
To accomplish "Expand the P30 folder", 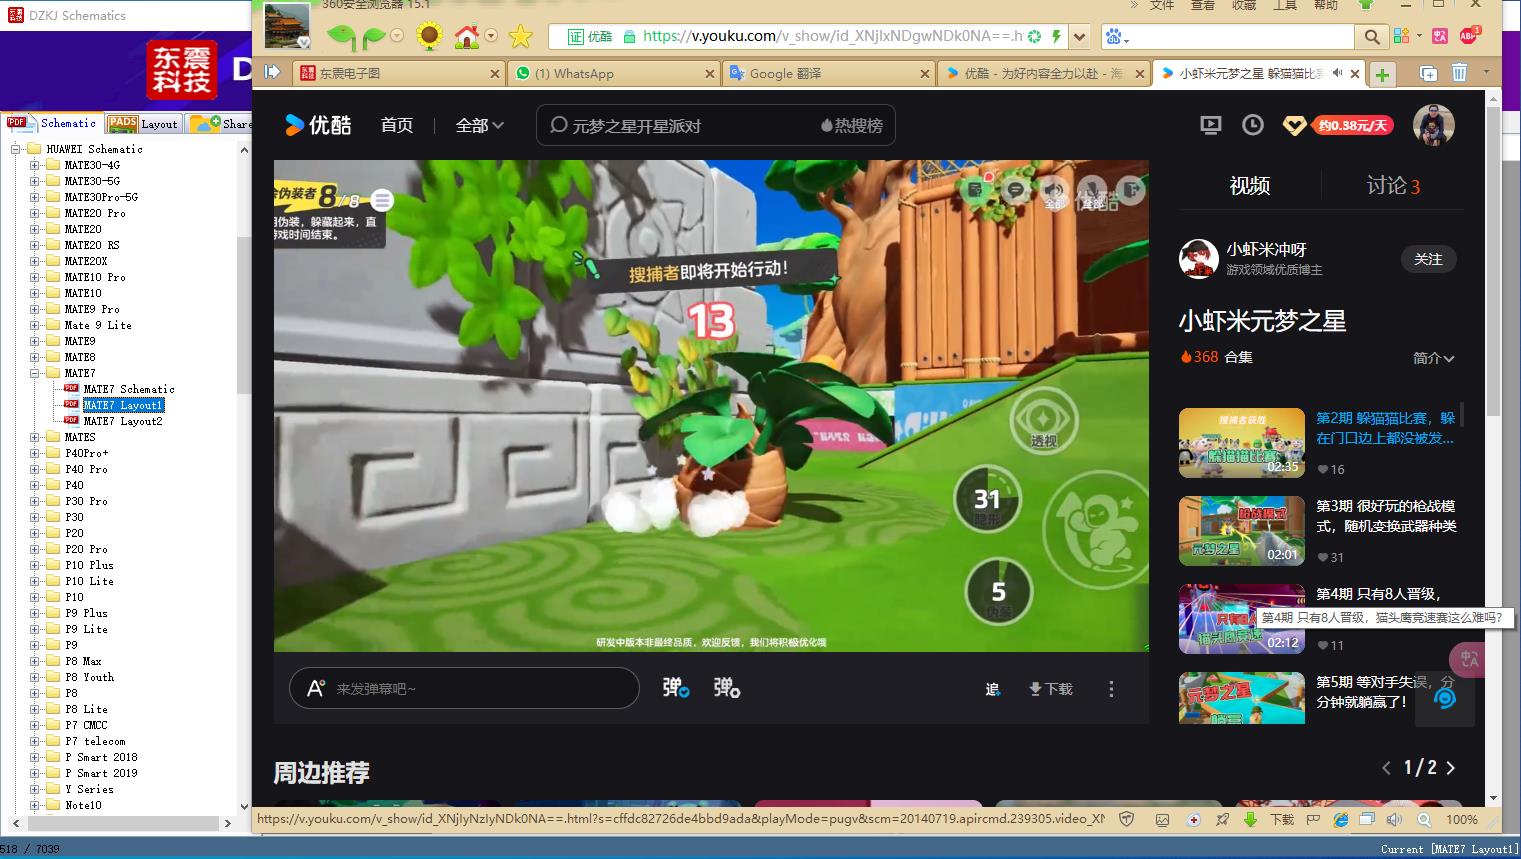I will (x=34, y=517).
